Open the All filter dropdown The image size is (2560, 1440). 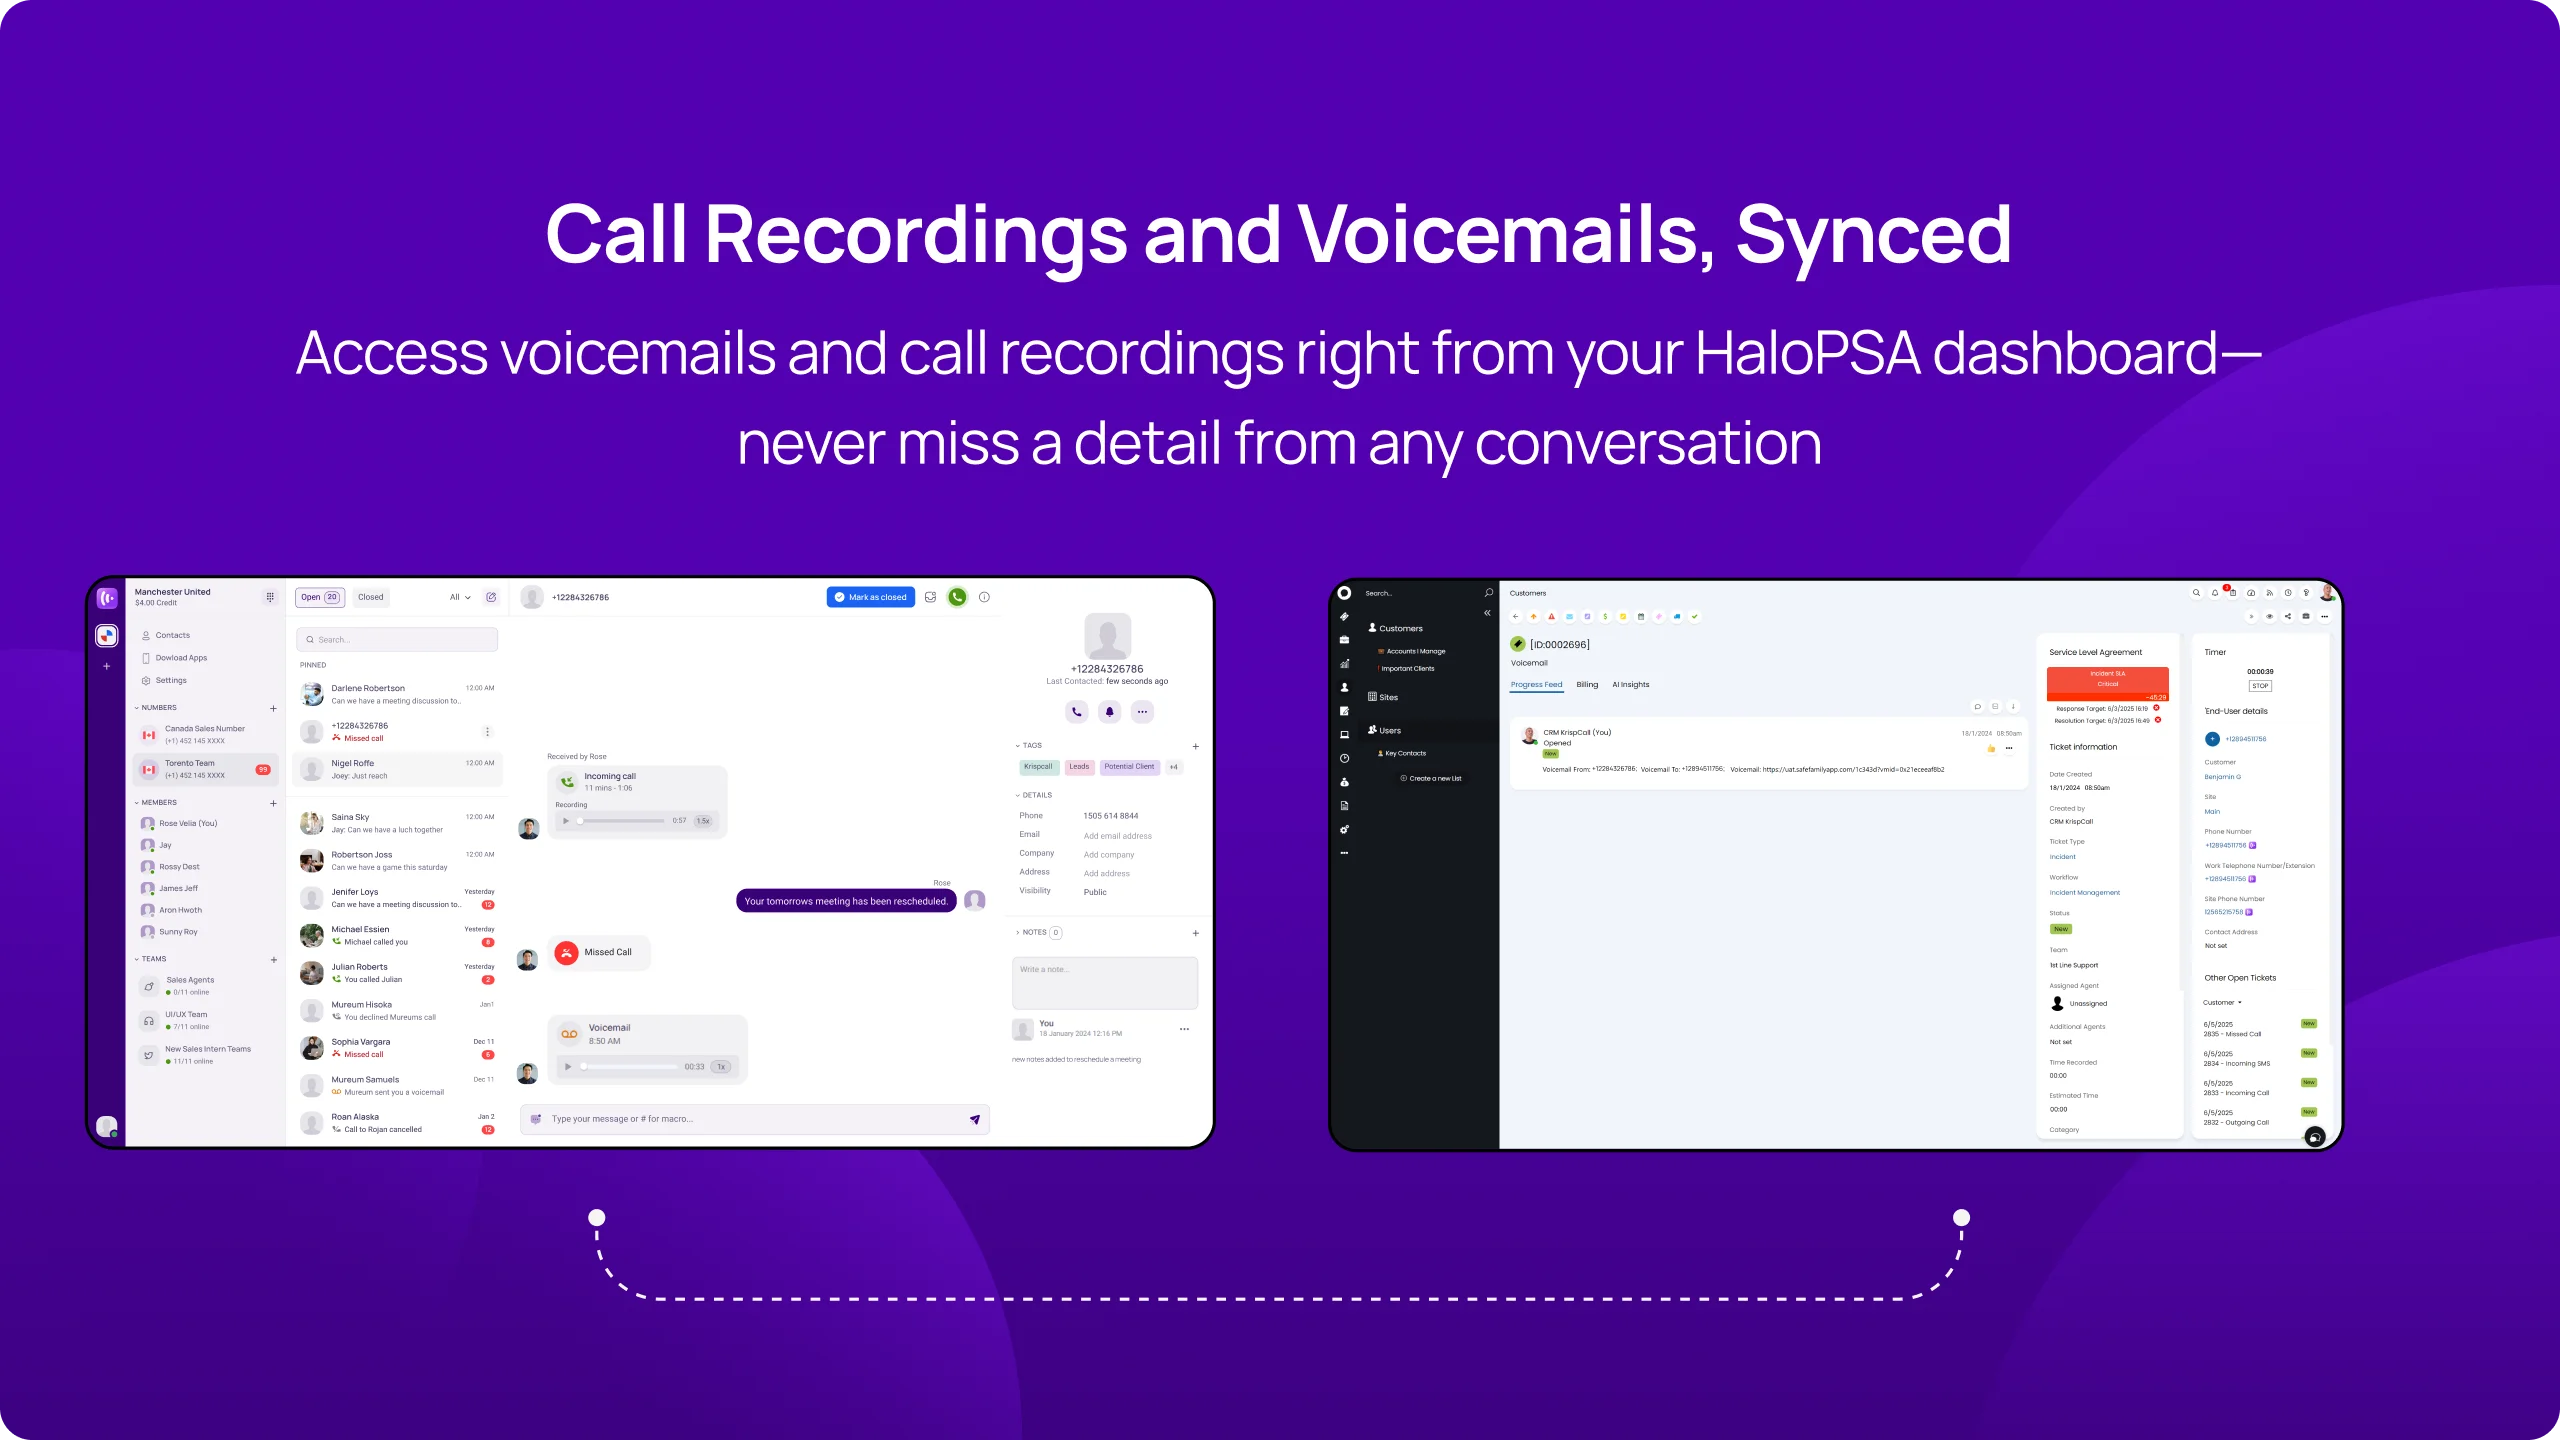click(460, 597)
